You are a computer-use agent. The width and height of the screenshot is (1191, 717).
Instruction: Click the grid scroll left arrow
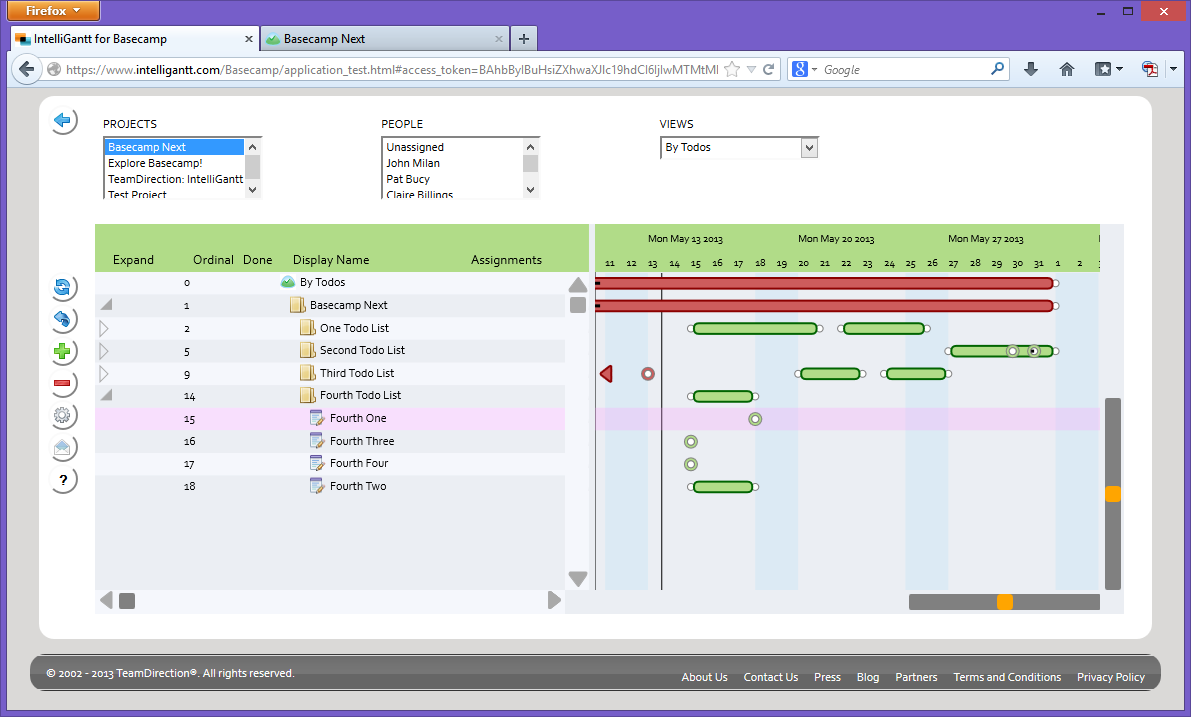click(x=106, y=600)
